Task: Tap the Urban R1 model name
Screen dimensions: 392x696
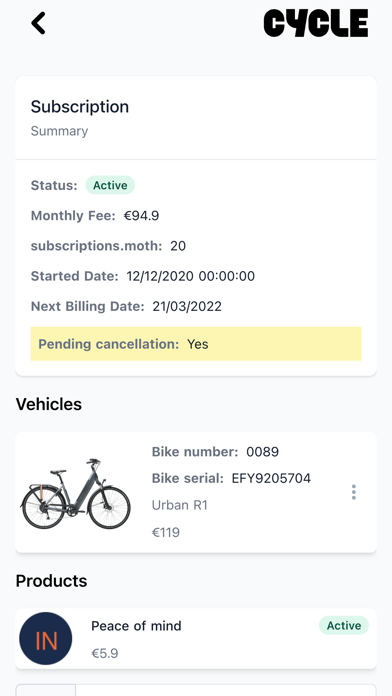Action: point(180,505)
